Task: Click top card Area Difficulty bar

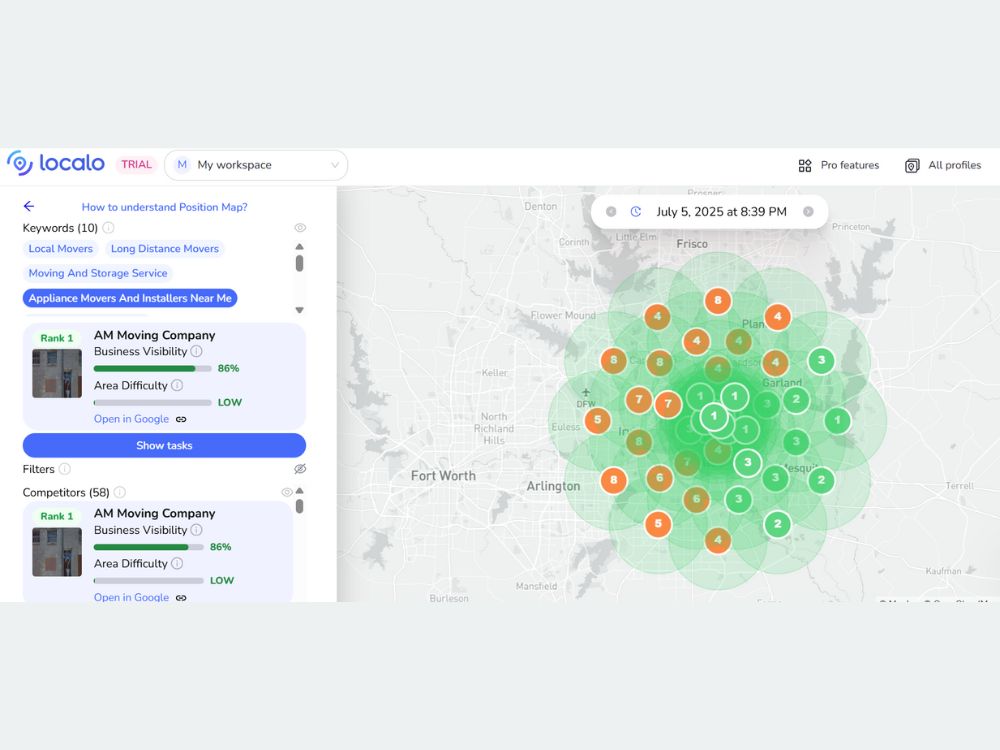Action: click(152, 402)
